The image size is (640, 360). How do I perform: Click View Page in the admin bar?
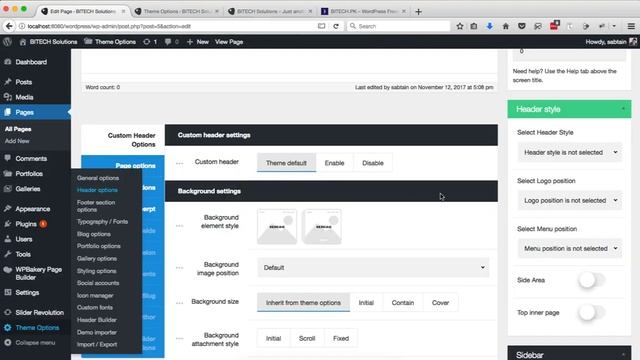pyautogui.click(x=229, y=42)
